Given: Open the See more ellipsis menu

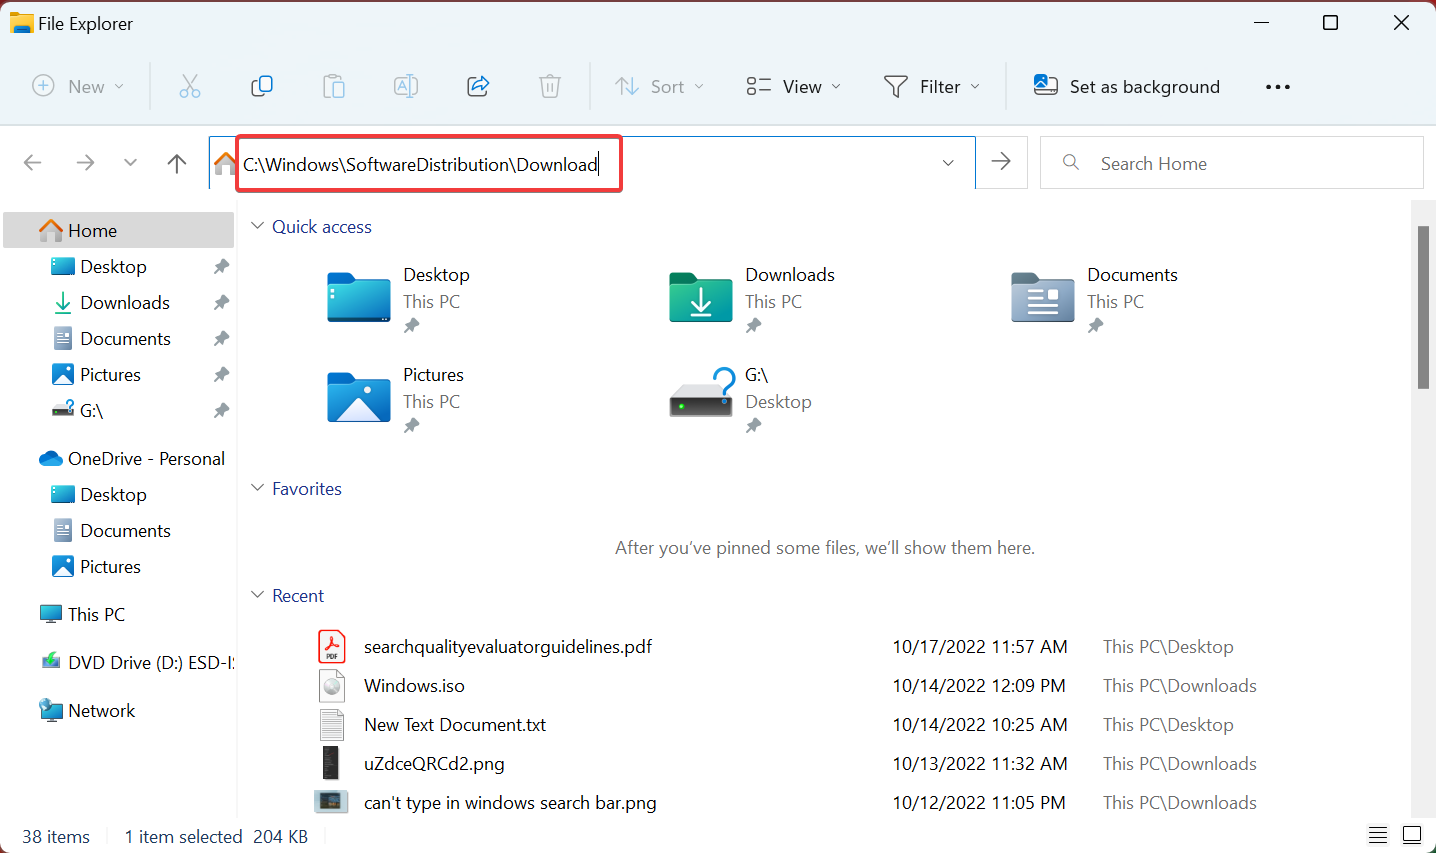Looking at the screenshot, I should pyautogui.click(x=1278, y=87).
